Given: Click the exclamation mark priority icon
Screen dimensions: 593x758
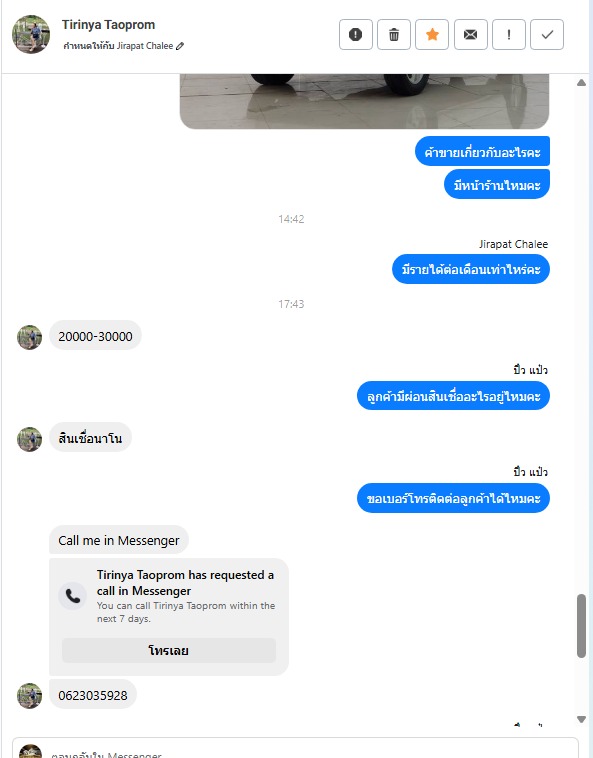Looking at the screenshot, I should pos(509,35).
